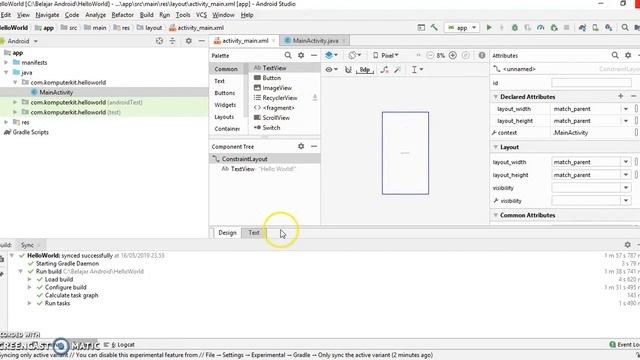Click the zoom in plus button

point(453,55)
